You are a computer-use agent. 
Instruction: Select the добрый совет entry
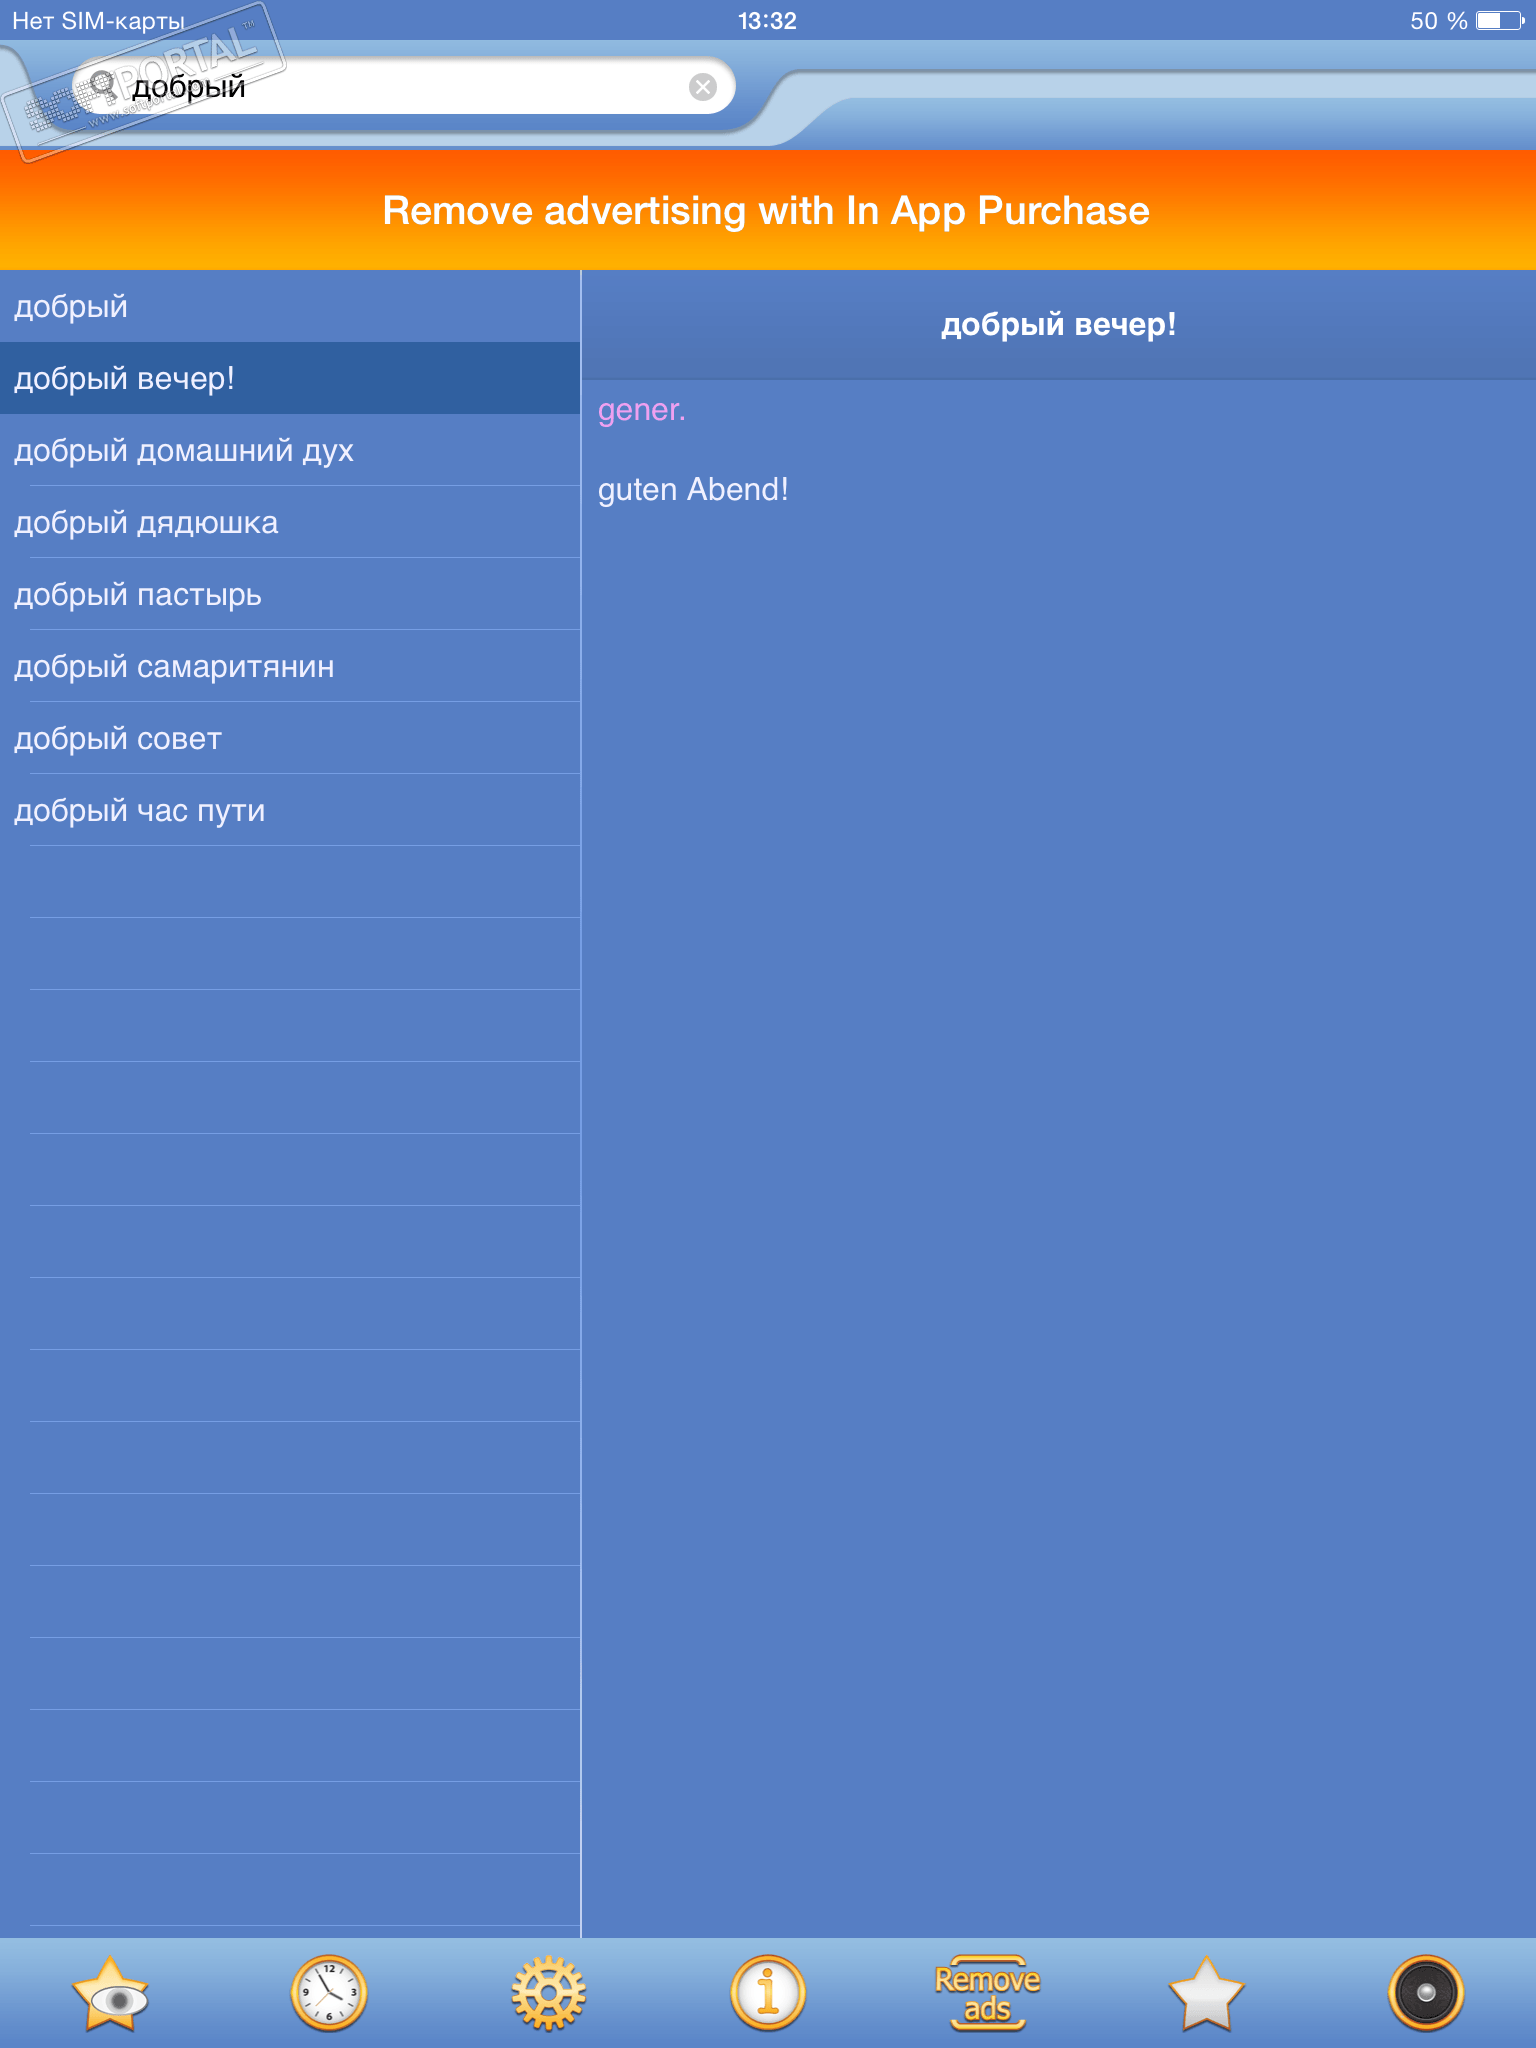(x=290, y=738)
